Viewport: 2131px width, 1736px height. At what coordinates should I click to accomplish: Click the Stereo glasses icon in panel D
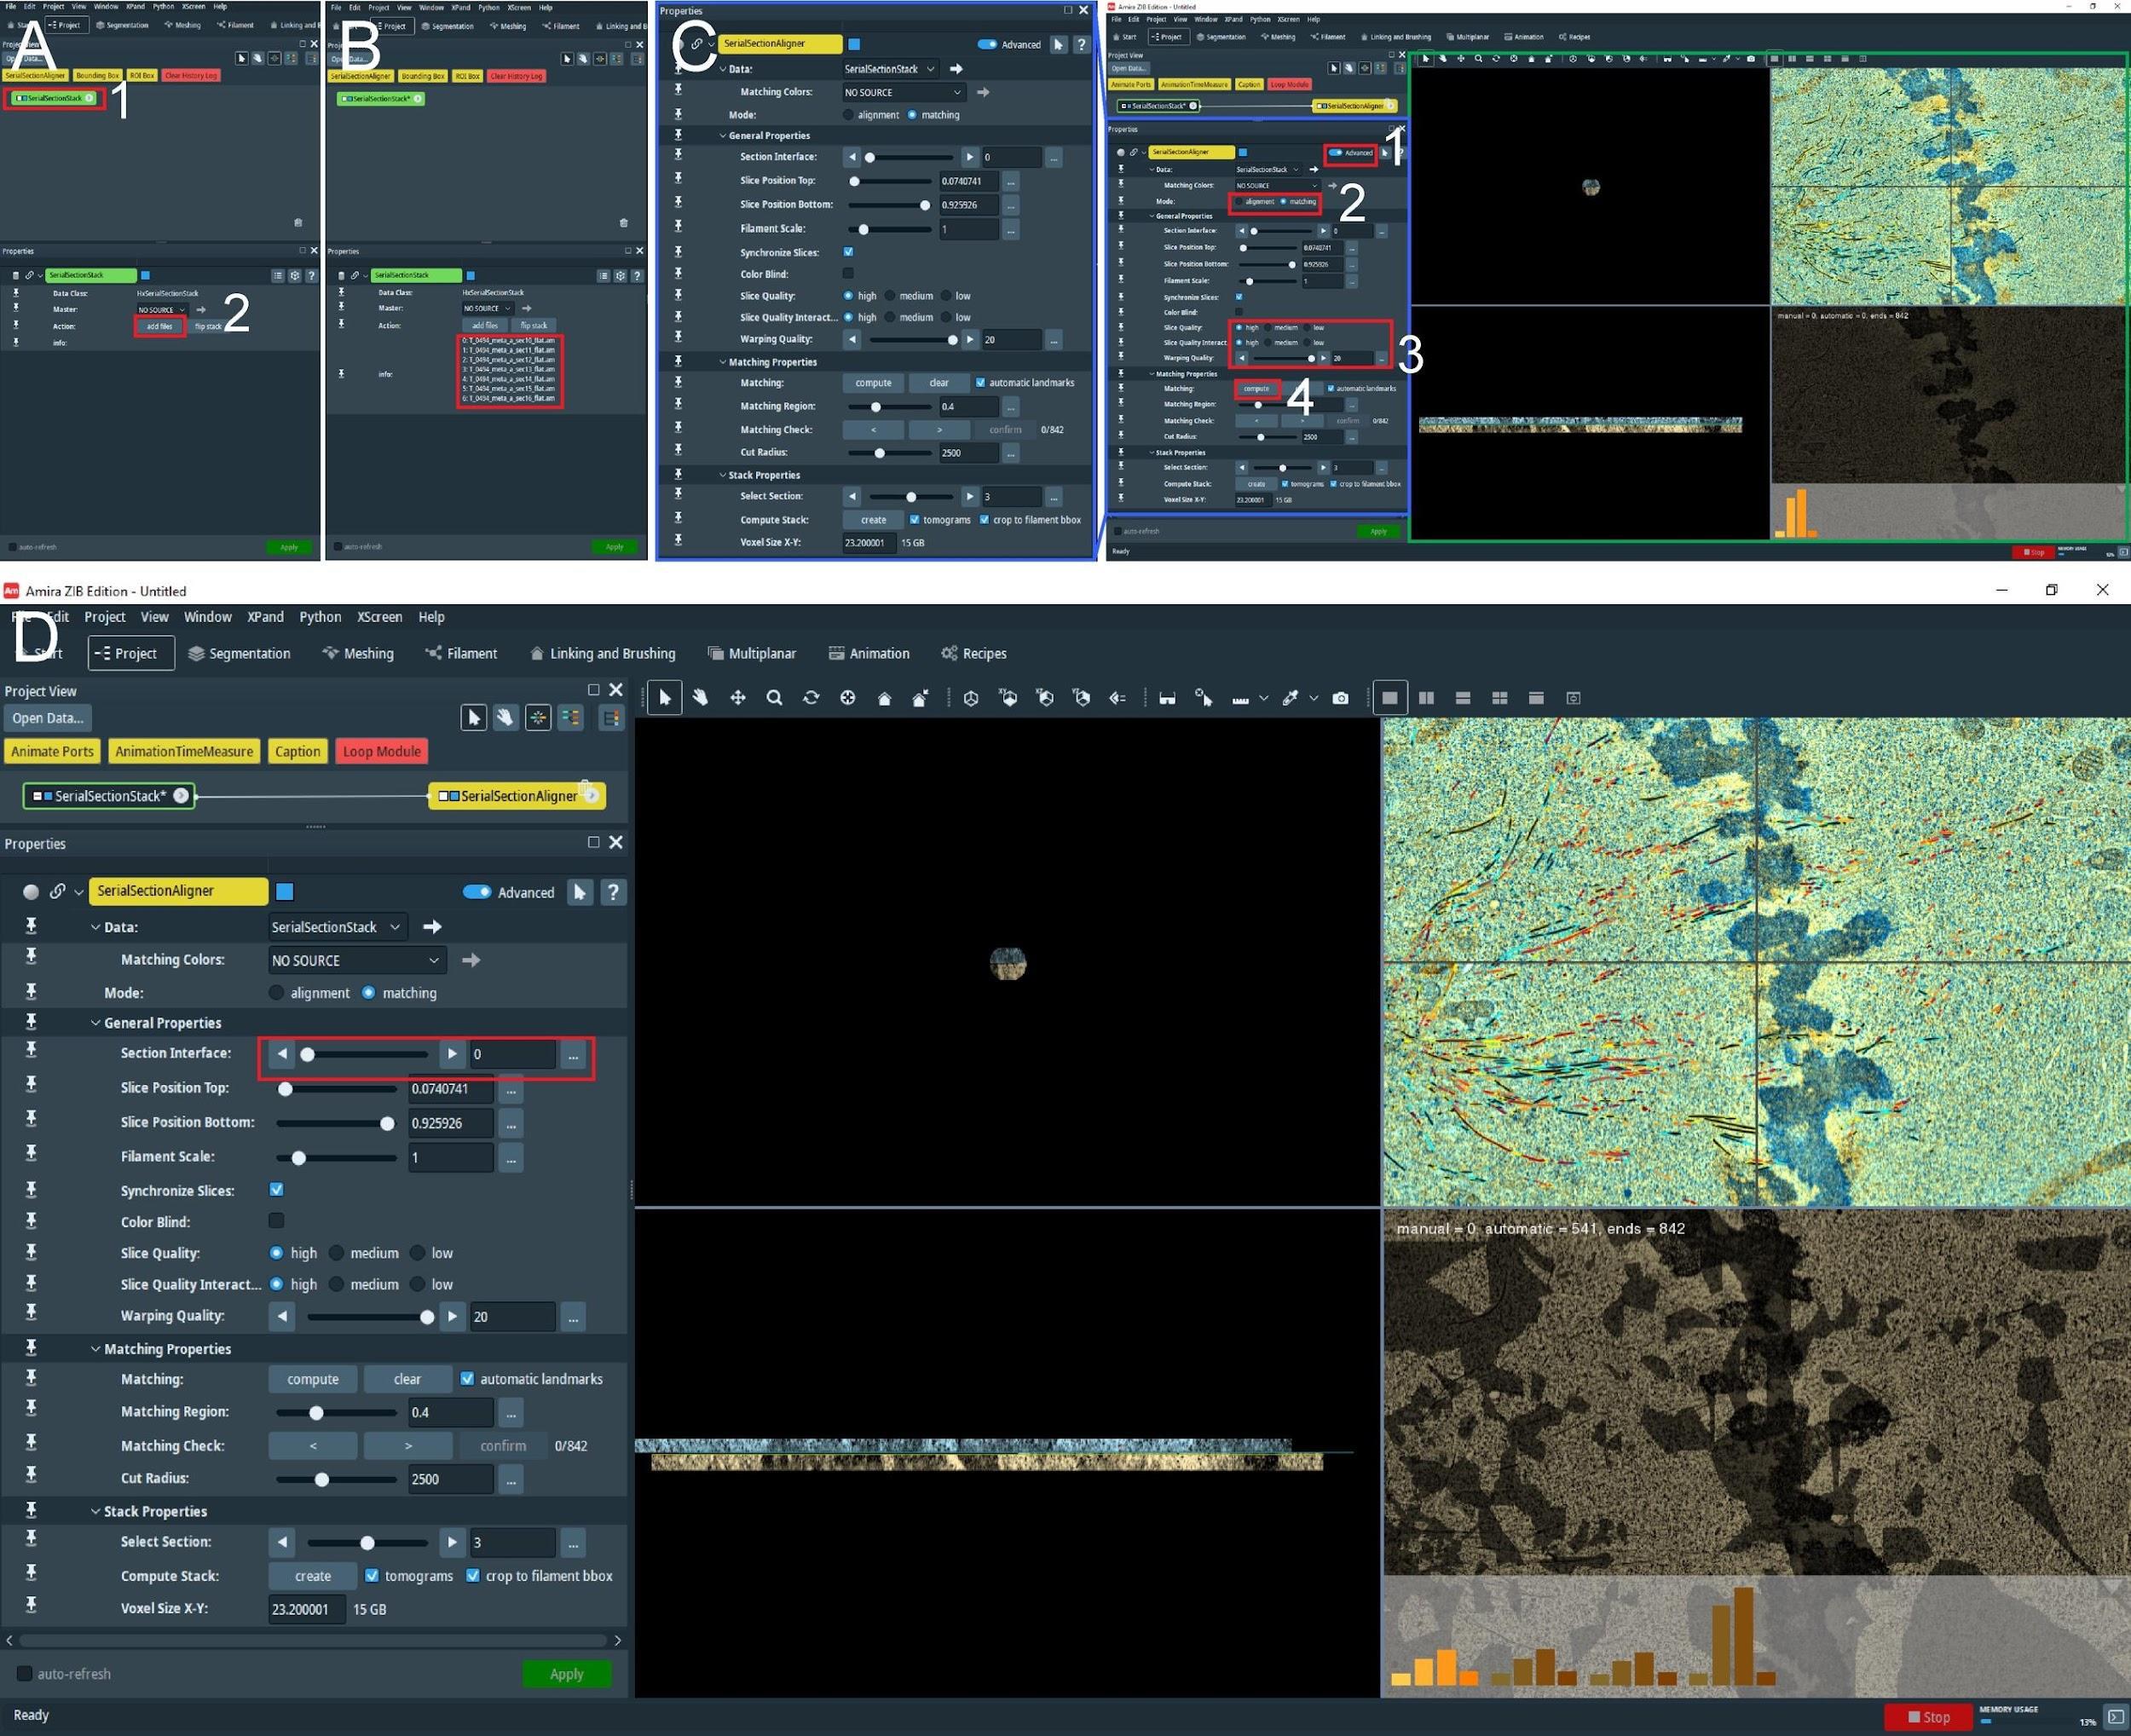click(x=1167, y=698)
